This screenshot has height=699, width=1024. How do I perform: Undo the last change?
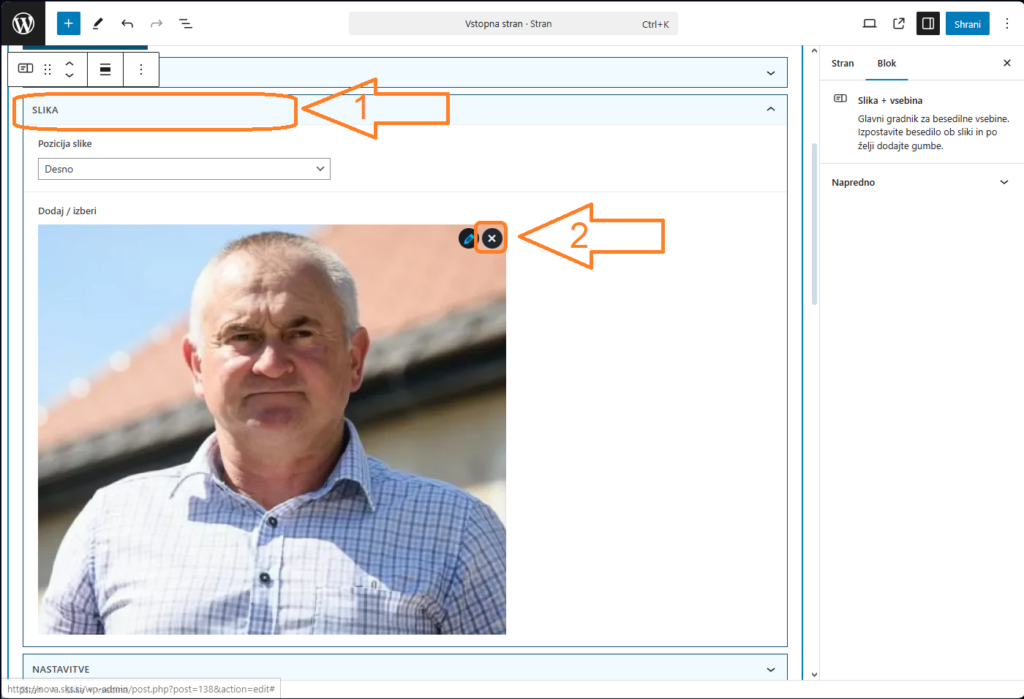pos(127,23)
